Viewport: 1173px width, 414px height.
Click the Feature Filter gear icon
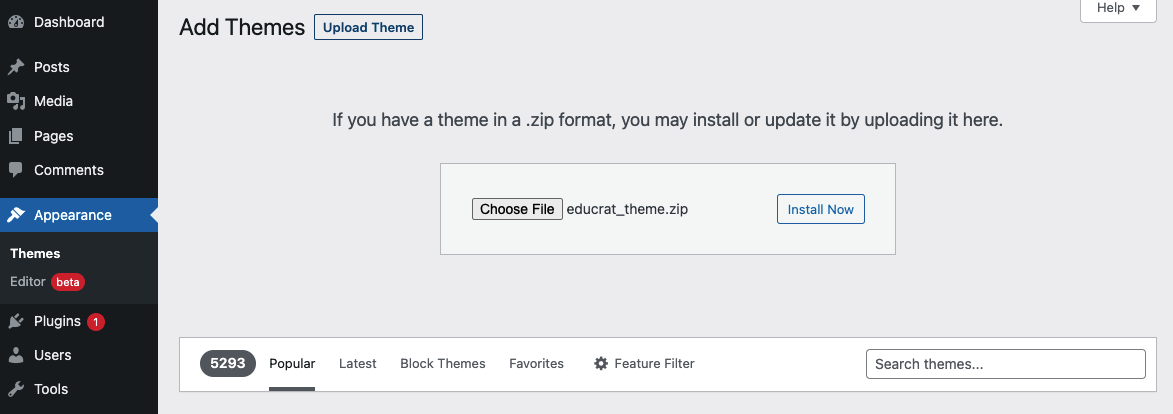point(601,364)
